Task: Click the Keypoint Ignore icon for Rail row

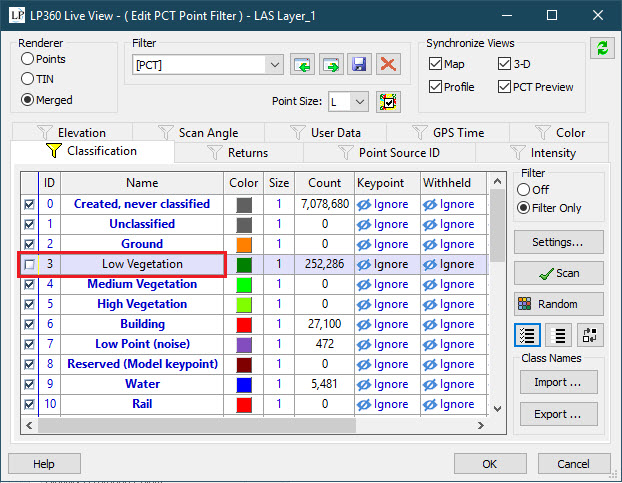Action: [x=363, y=405]
